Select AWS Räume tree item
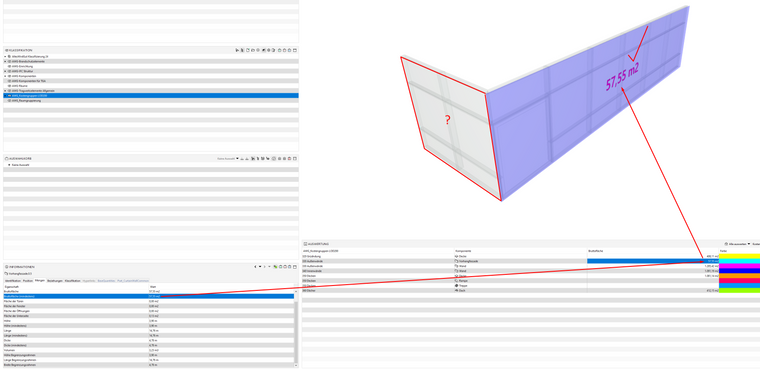Image resolution: width=760 pixels, height=369 pixels. (19, 86)
